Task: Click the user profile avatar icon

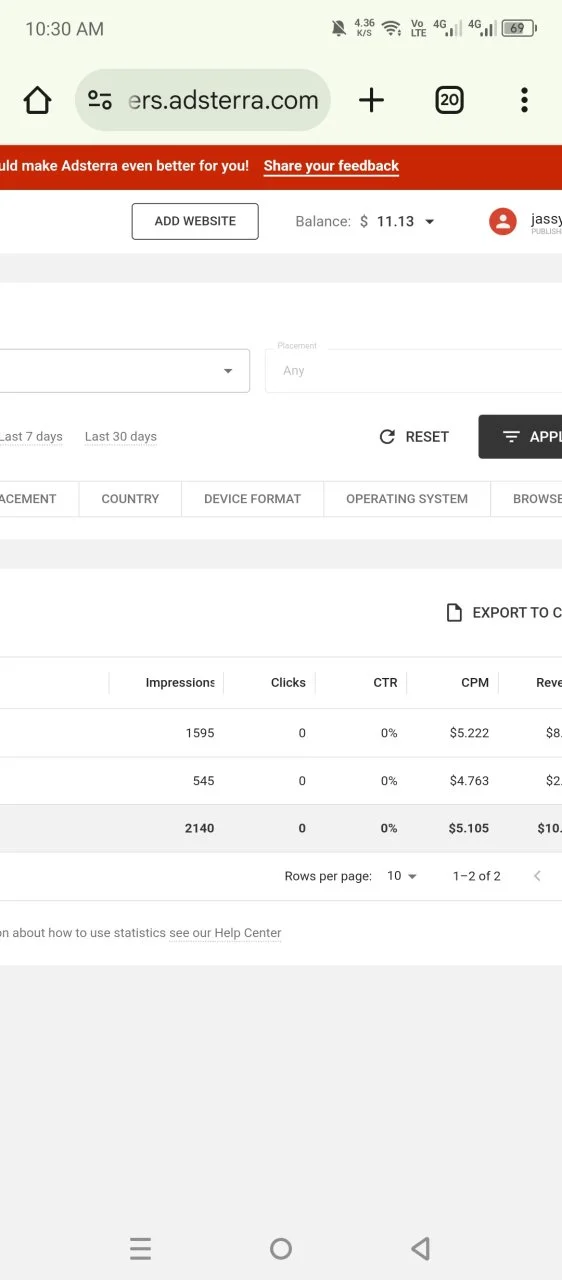Action: [x=502, y=222]
